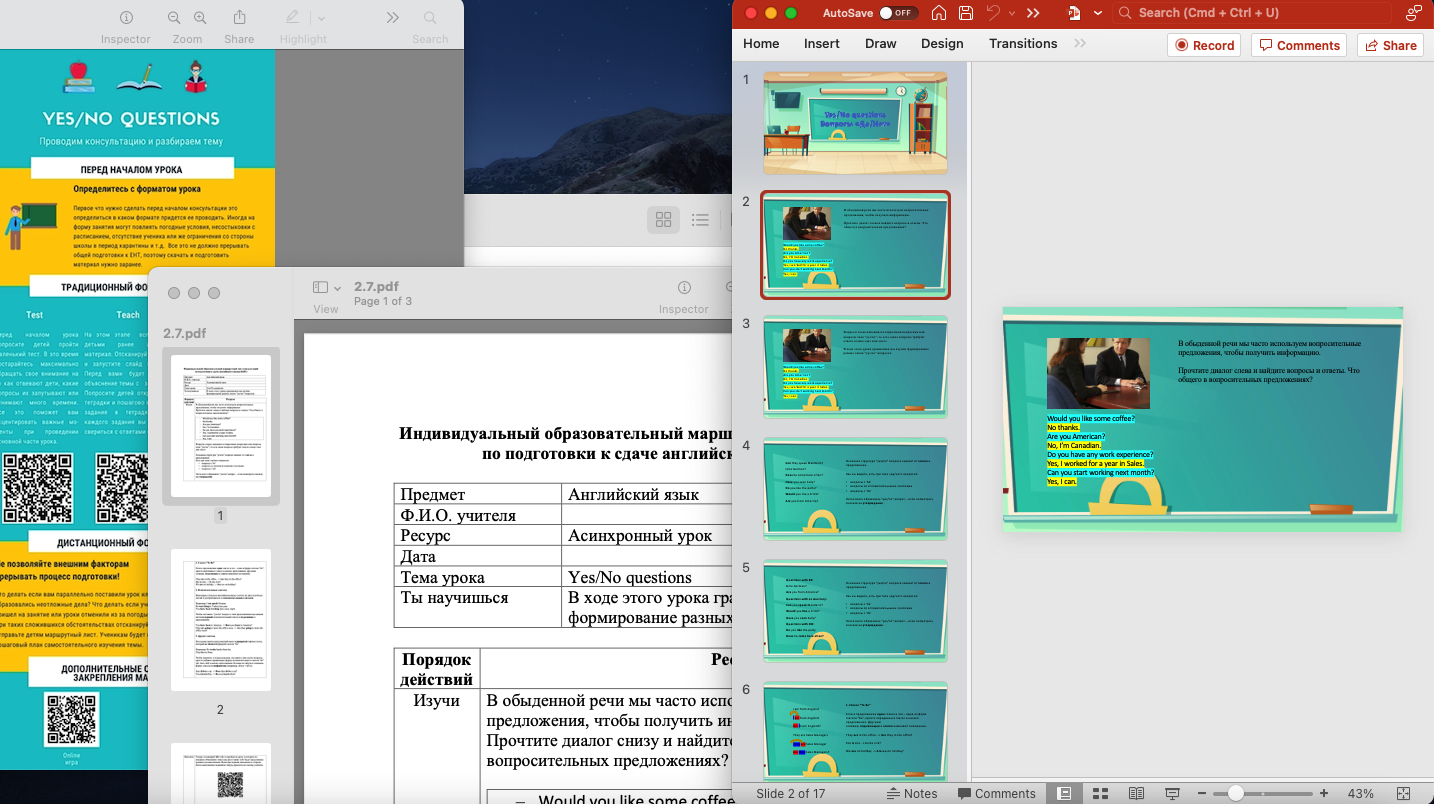
Task: Click the Home icon in PowerPoint title bar
Action: (938, 13)
